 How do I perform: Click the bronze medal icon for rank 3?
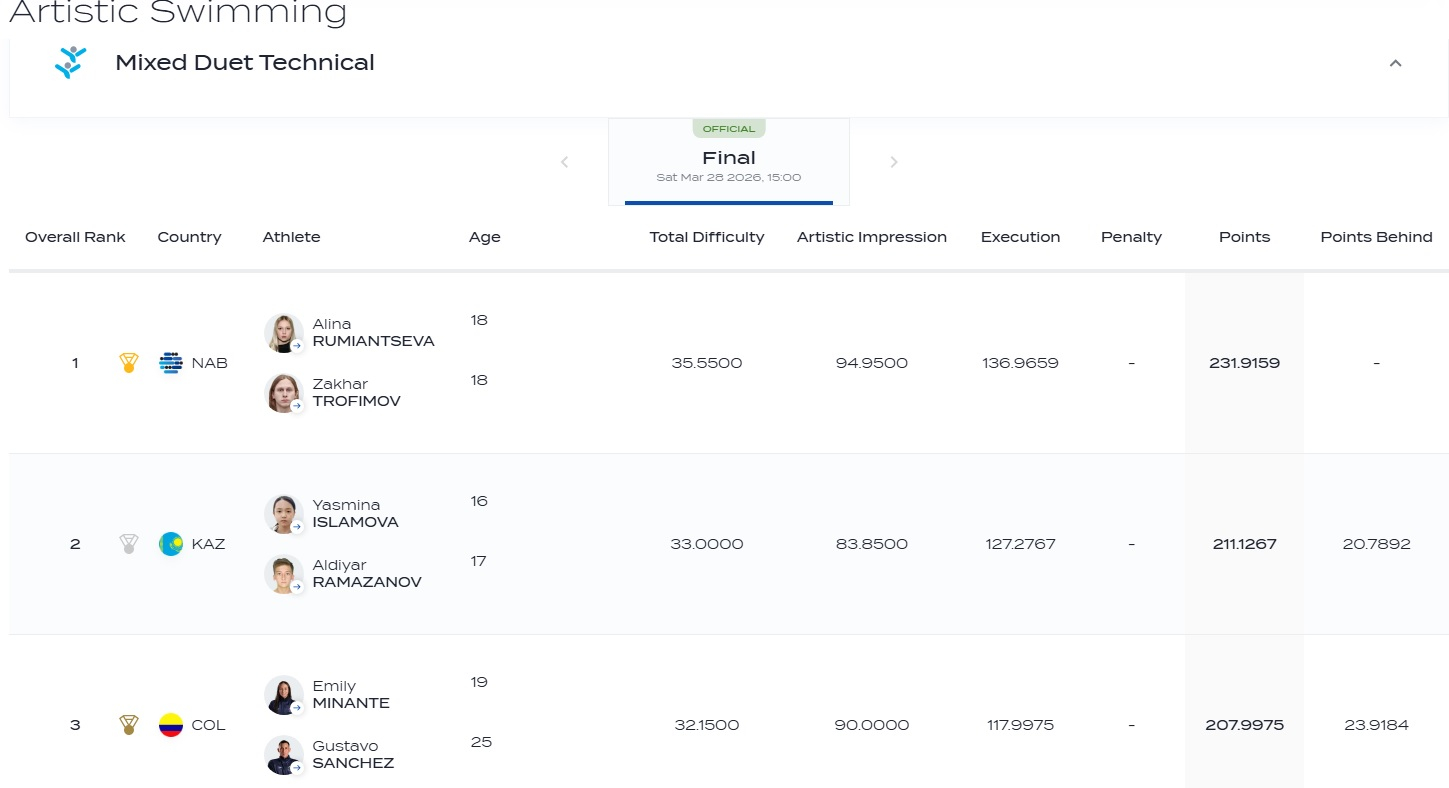pyautogui.click(x=128, y=725)
